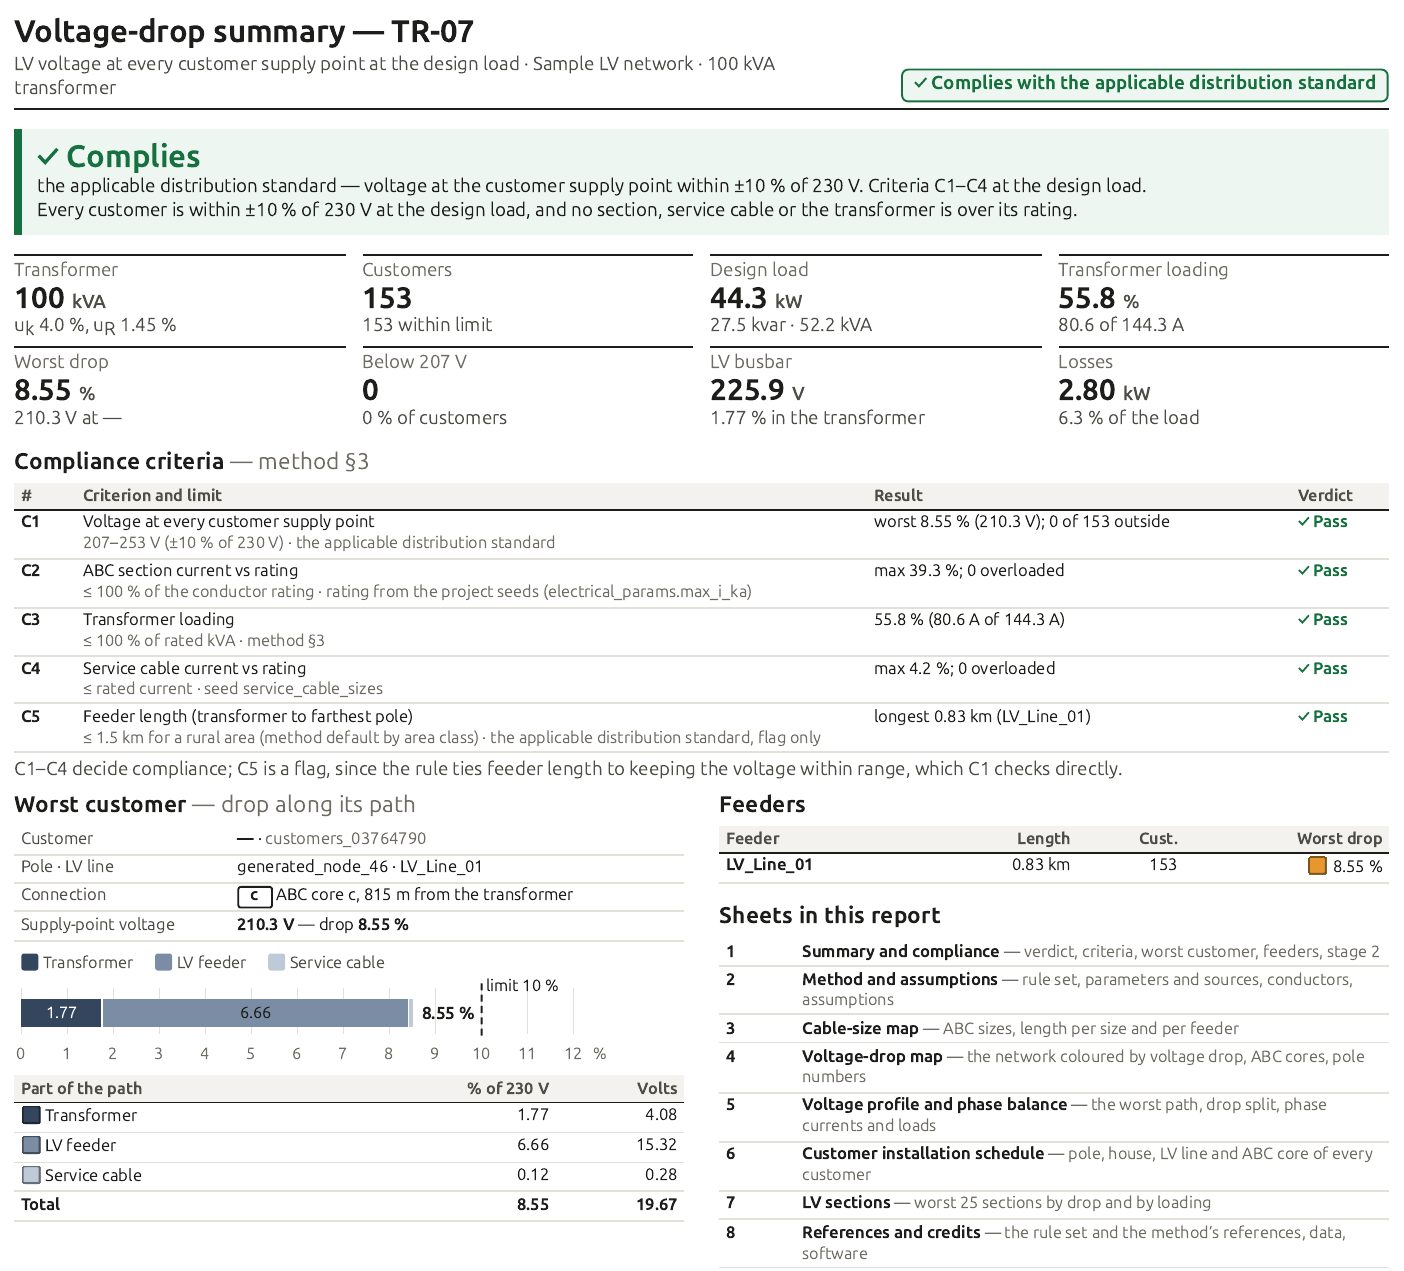Open the 'Voltage-drop map' sheet entry
Viewport: 1404px width, 1271px height.
click(x=1054, y=1067)
